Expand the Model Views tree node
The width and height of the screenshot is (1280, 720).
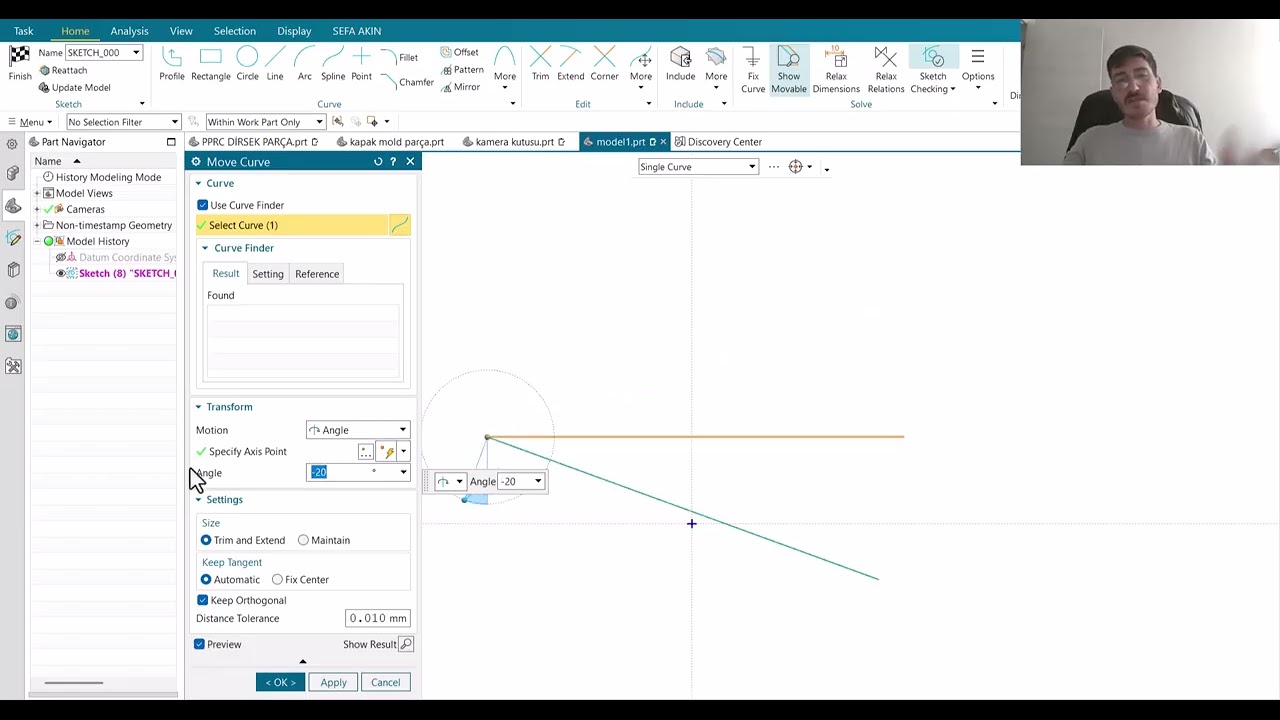pos(37,193)
